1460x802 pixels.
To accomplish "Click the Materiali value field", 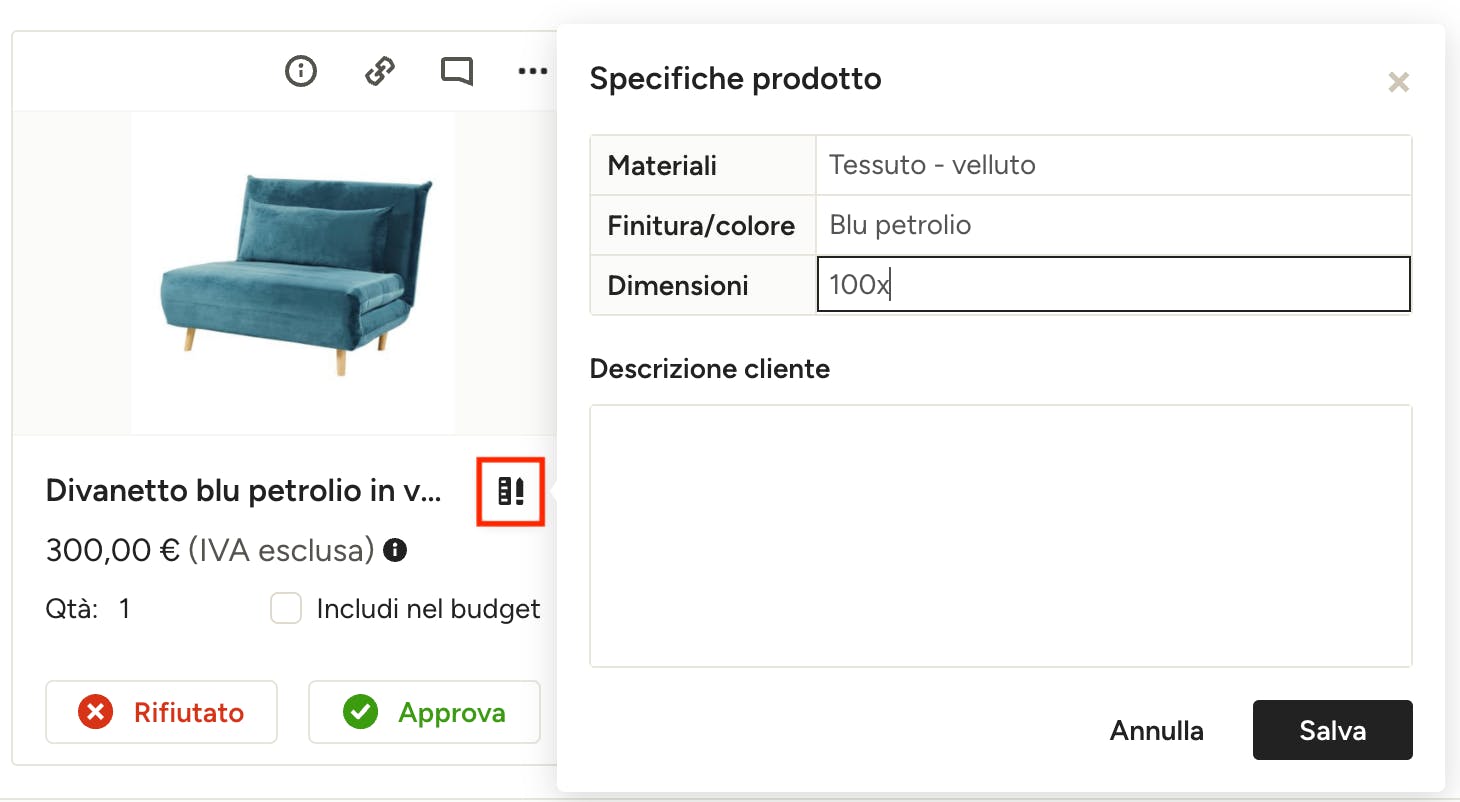I will pos(1113,165).
